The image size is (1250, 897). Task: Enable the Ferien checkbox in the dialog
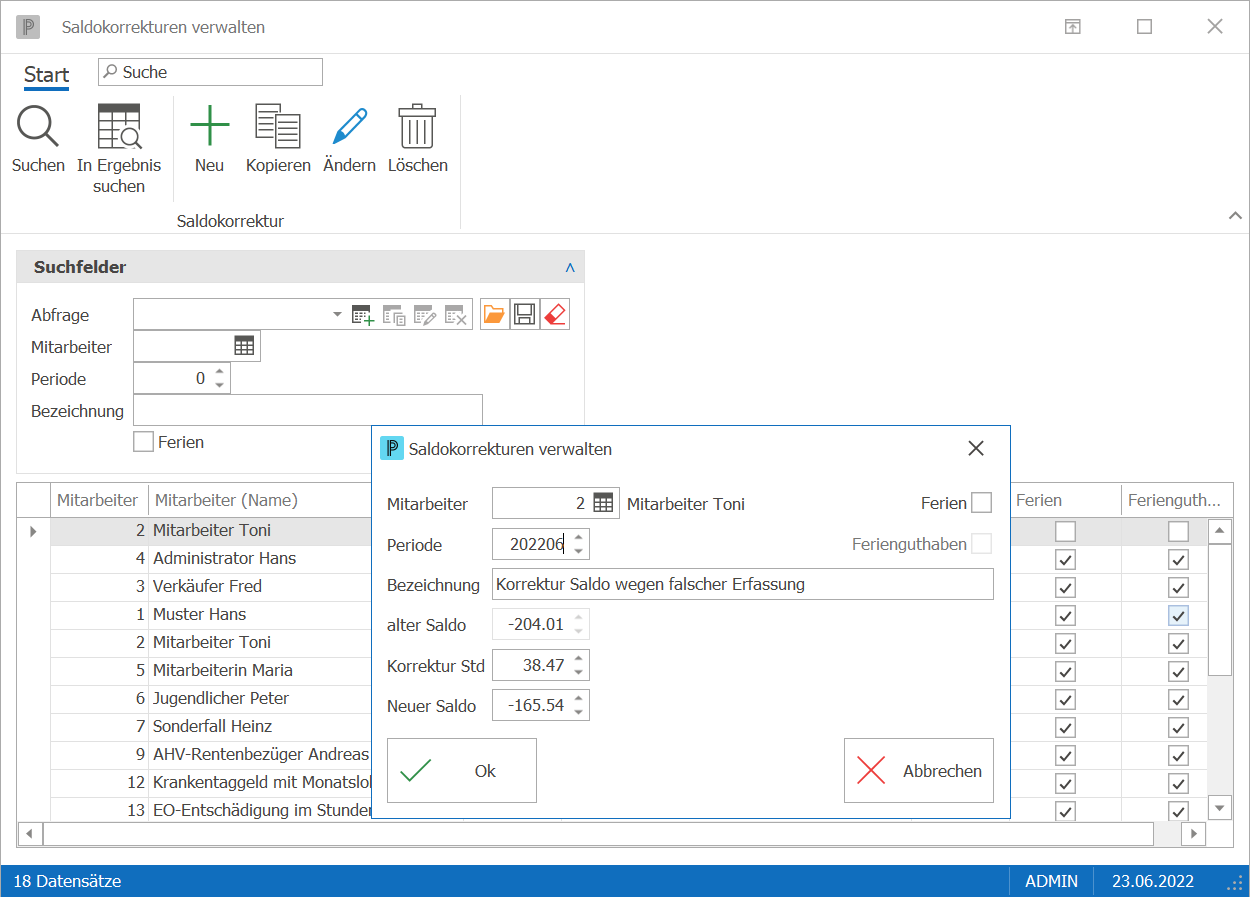[981, 503]
